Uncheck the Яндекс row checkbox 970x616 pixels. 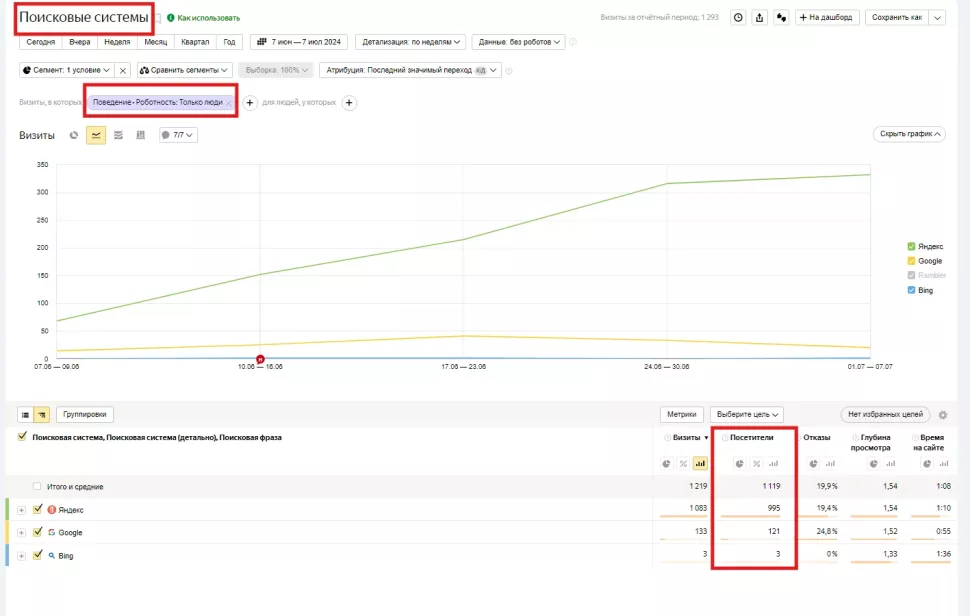tap(38, 509)
